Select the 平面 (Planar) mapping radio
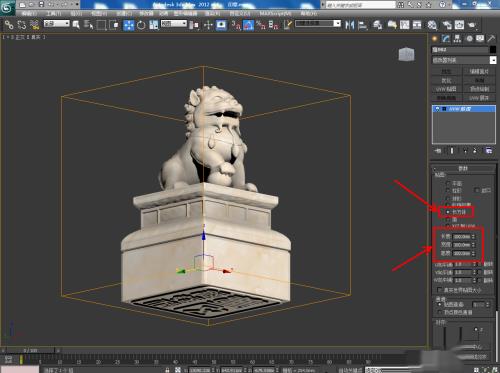Viewport: 500px width, 373px height. coord(448,183)
